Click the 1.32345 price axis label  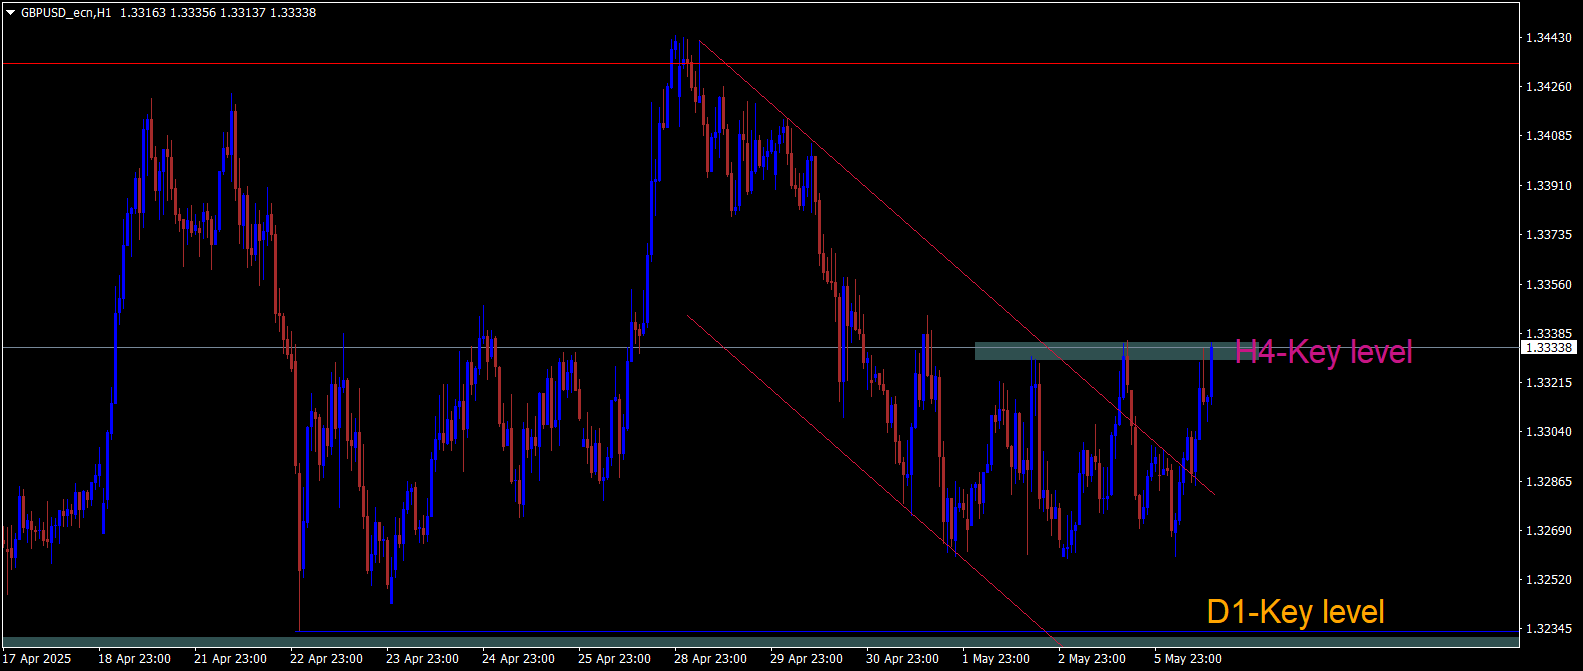(1548, 629)
